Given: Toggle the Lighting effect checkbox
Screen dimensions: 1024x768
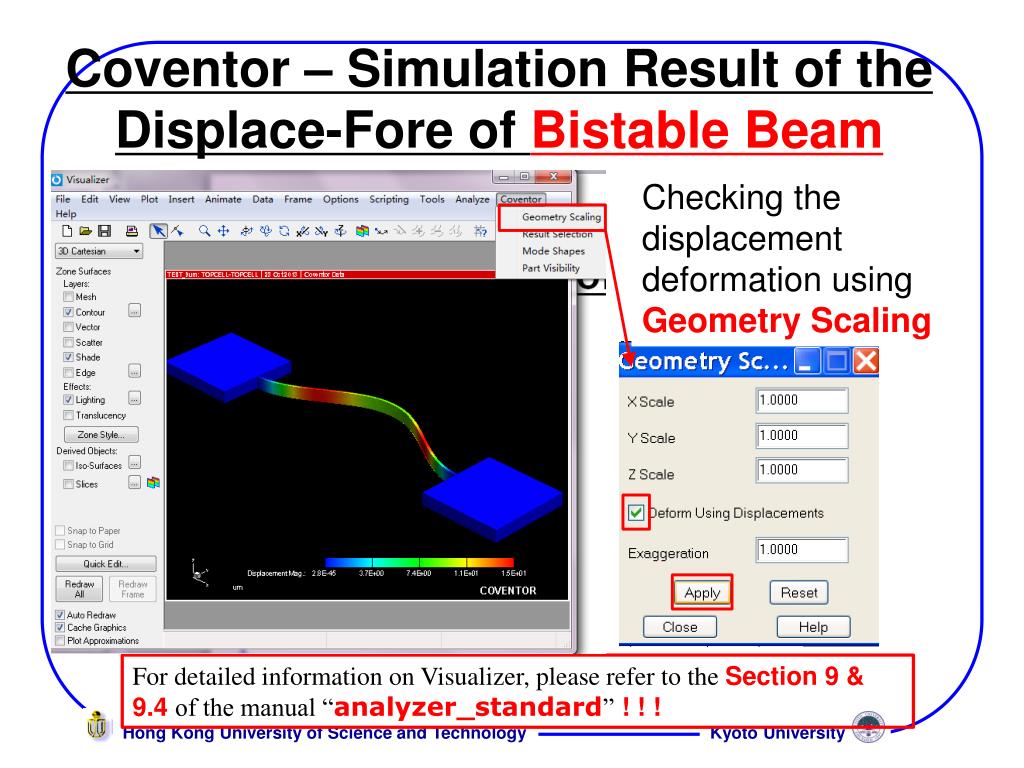Looking at the screenshot, I should point(68,400).
